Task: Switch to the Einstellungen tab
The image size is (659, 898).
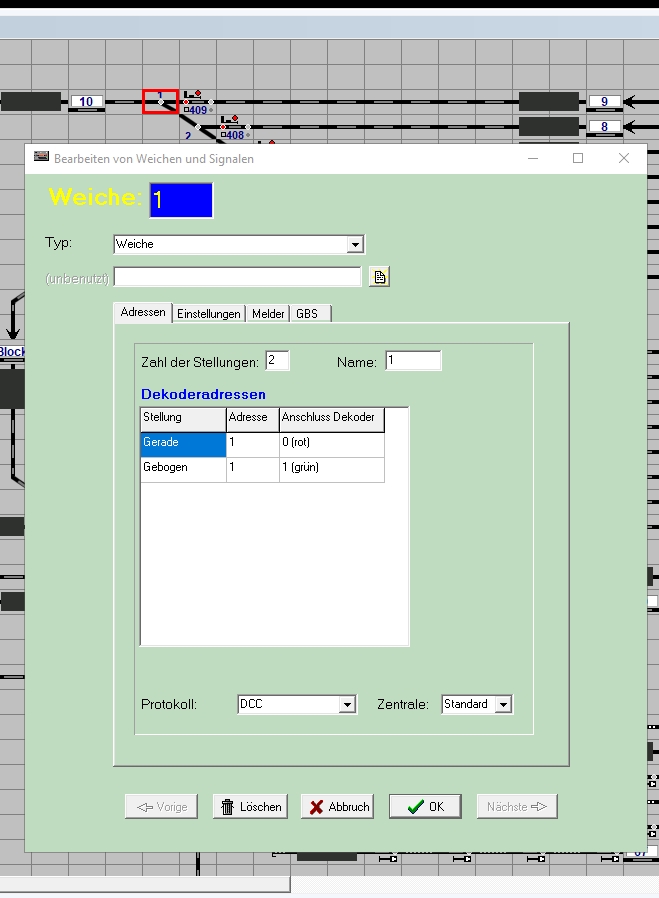Action: tap(209, 314)
